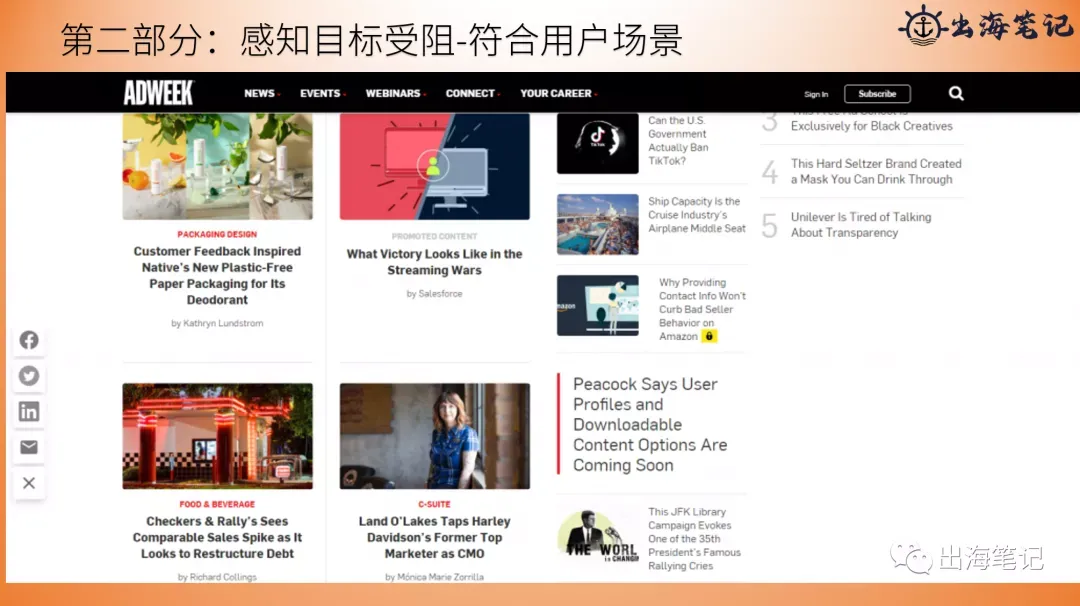Close the social share sidebar
This screenshot has width=1080, height=606.
[29, 483]
